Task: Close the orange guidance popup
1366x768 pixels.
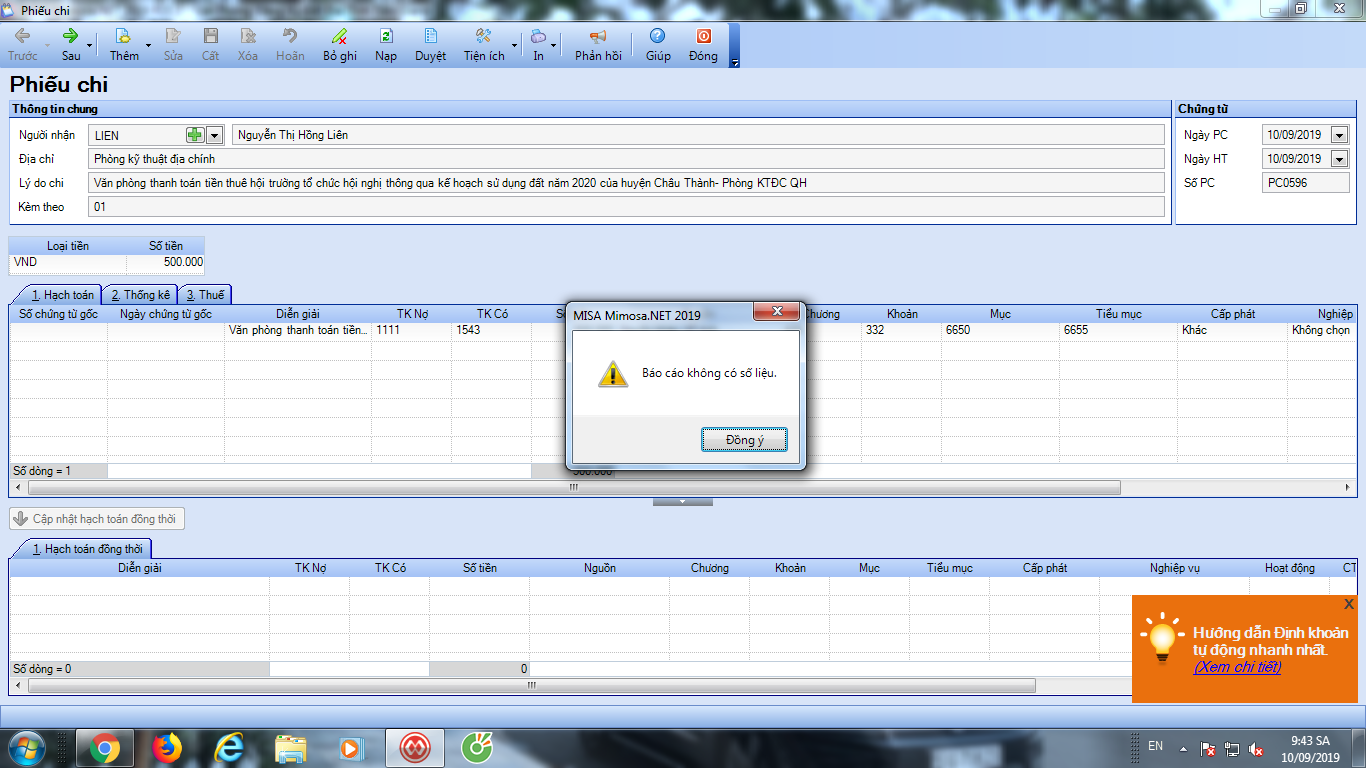Action: [1349, 604]
